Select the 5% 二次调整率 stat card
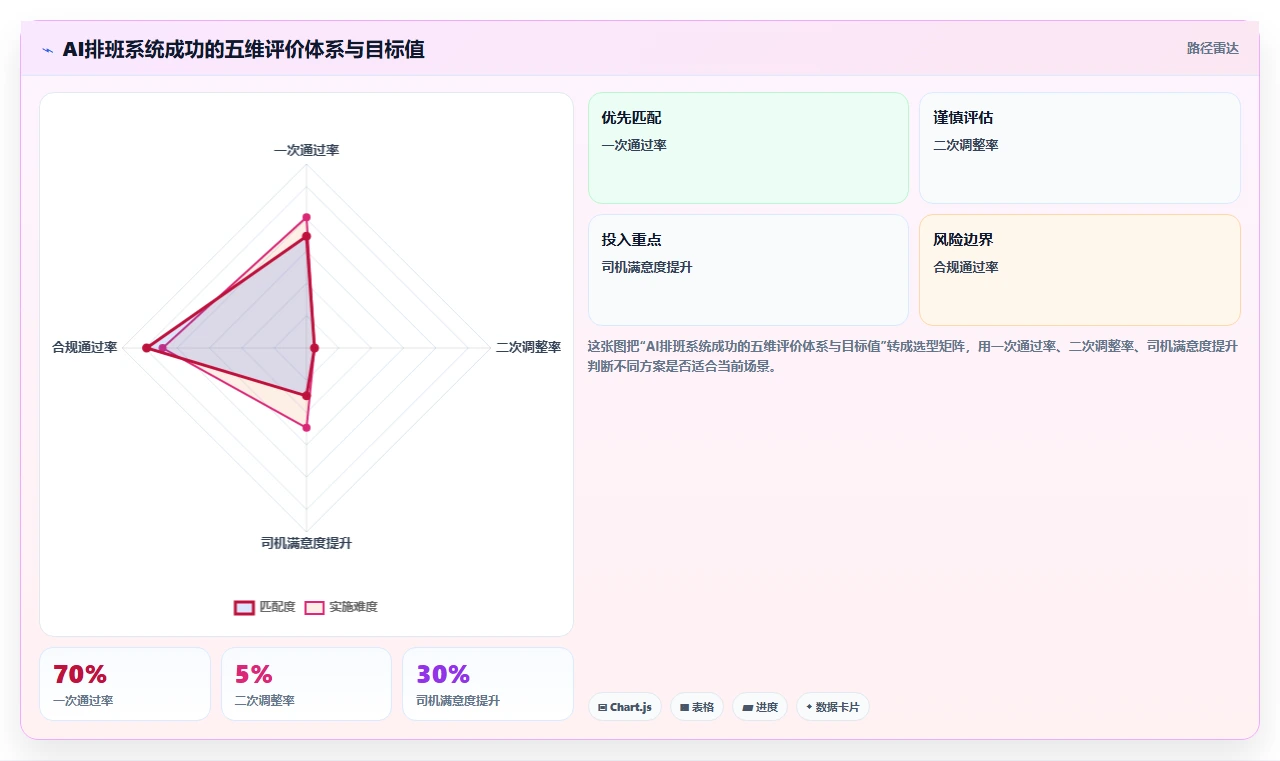 click(306, 684)
